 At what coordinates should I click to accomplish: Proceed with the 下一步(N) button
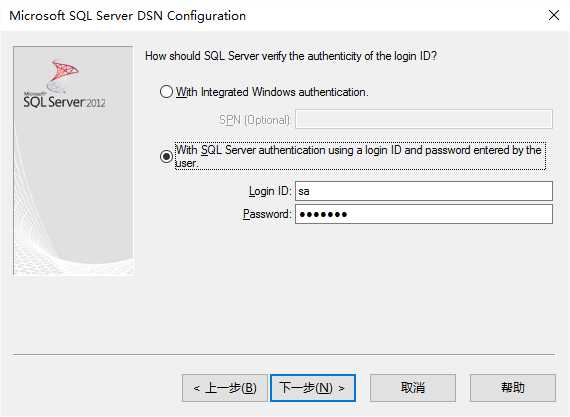tap(313, 388)
